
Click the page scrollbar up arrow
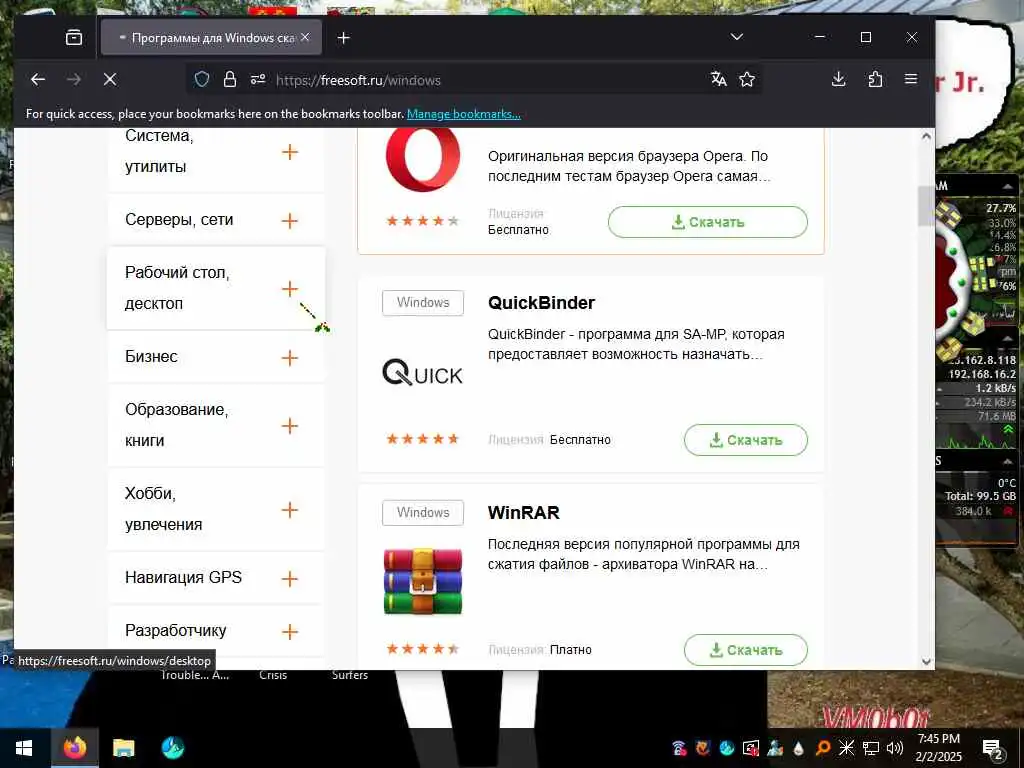[x=926, y=136]
